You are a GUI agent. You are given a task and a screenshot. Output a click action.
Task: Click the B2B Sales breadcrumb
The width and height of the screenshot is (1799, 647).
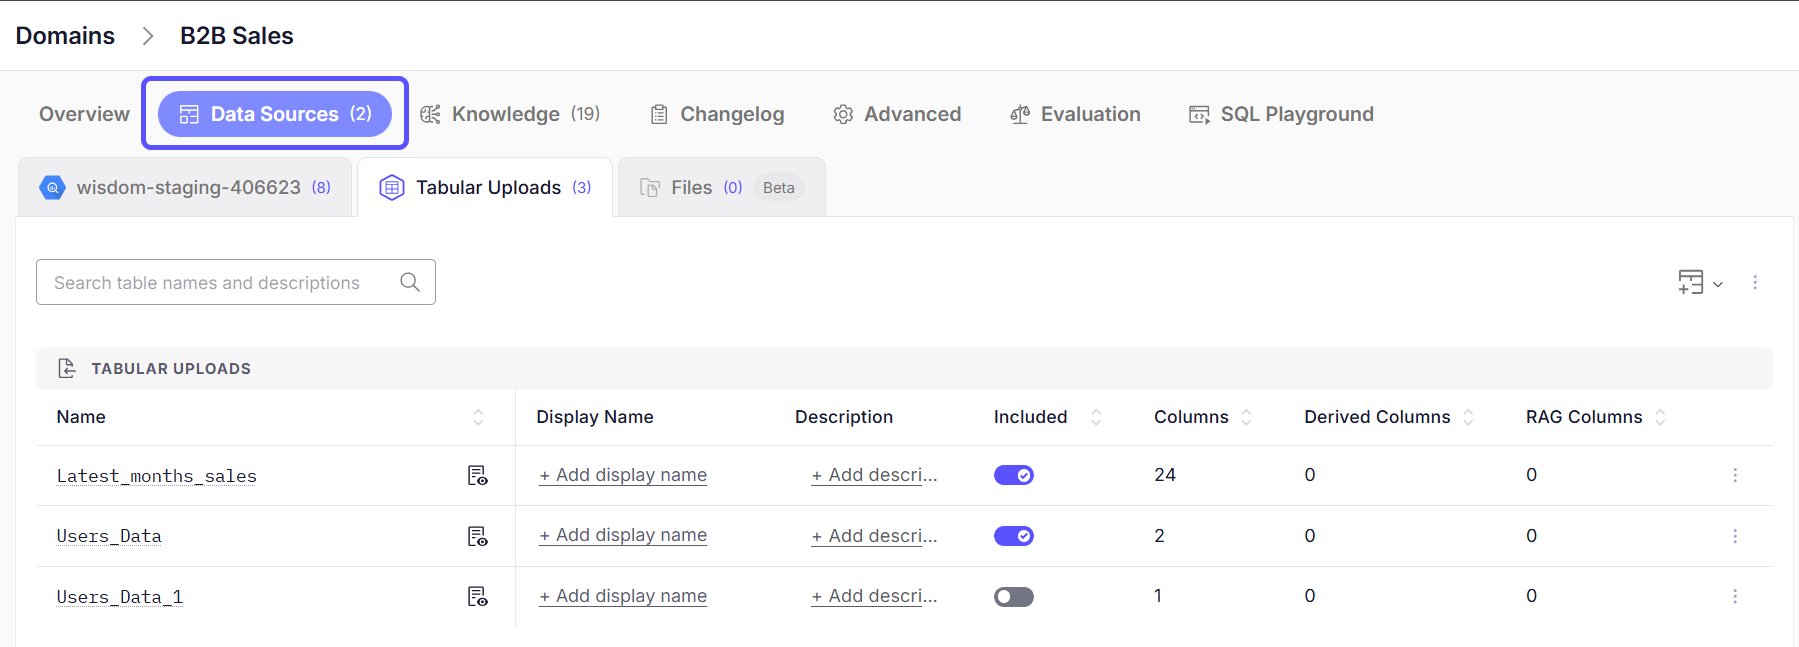237,36
